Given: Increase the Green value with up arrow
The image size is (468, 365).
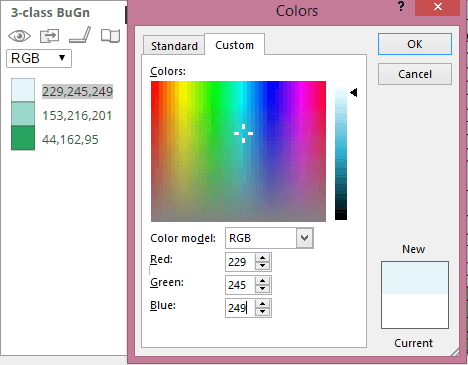Looking at the screenshot, I should [263, 281].
